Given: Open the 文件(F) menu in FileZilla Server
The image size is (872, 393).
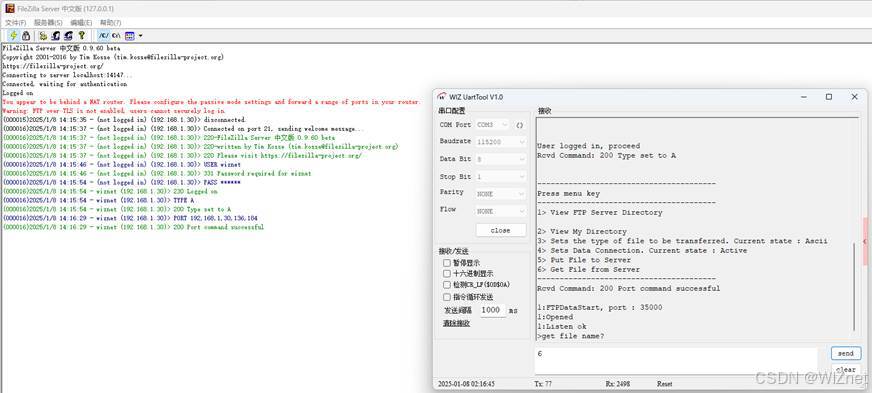Looking at the screenshot, I should [16, 23].
